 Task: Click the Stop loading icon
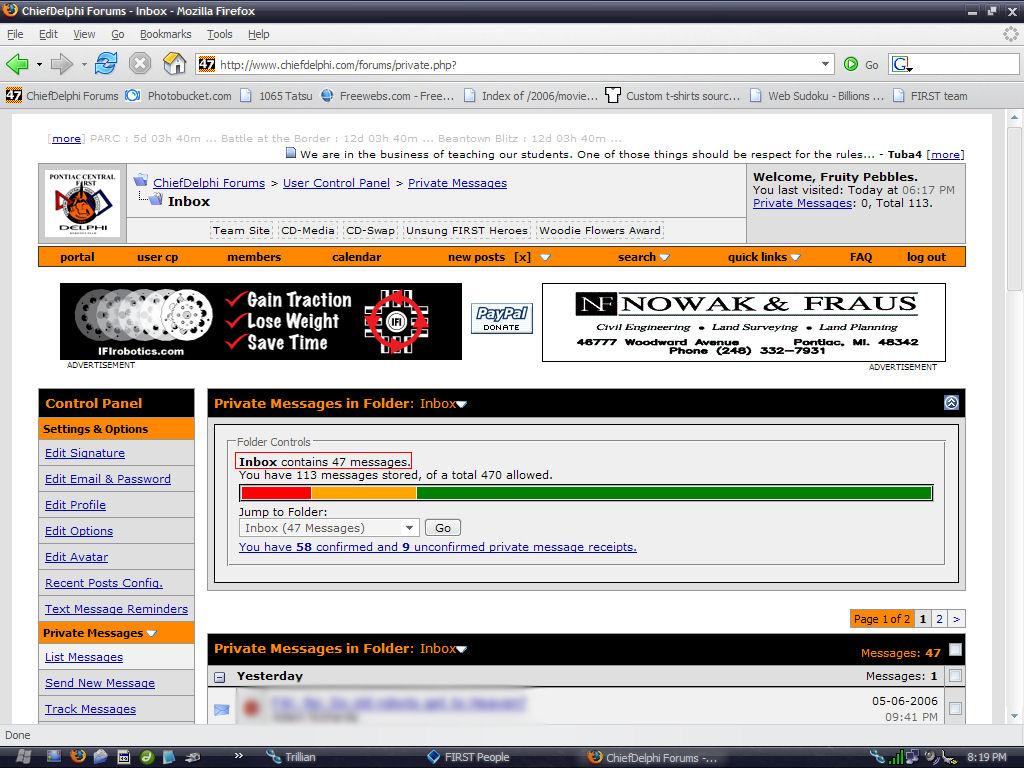coord(140,64)
